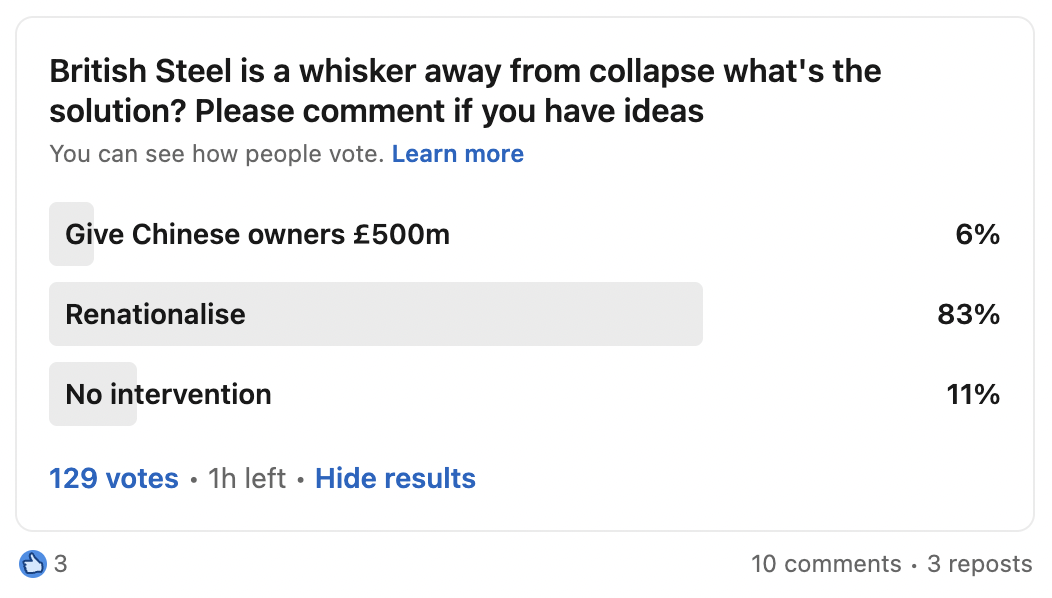
Task: Open the 10 comments thread
Action: (x=826, y=564)
